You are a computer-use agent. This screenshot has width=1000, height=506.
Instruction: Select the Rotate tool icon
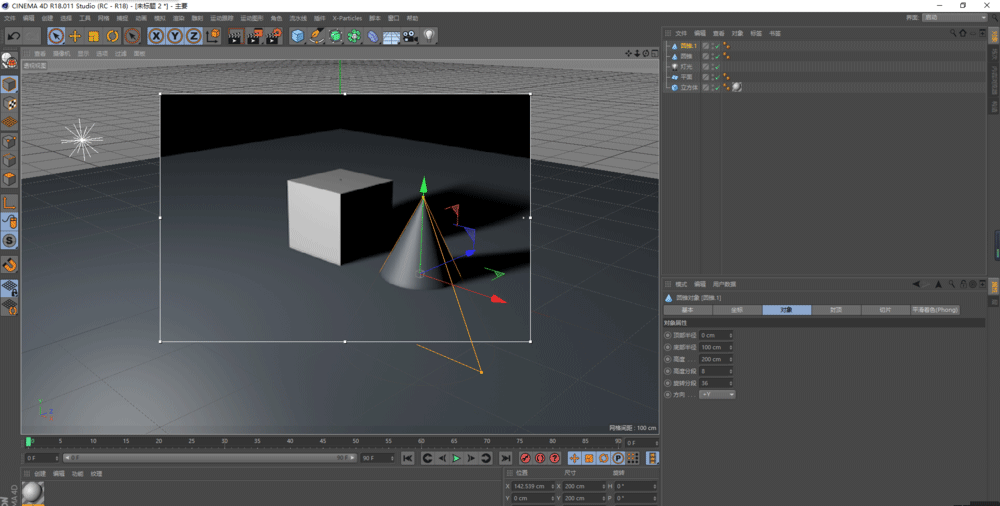113,36
